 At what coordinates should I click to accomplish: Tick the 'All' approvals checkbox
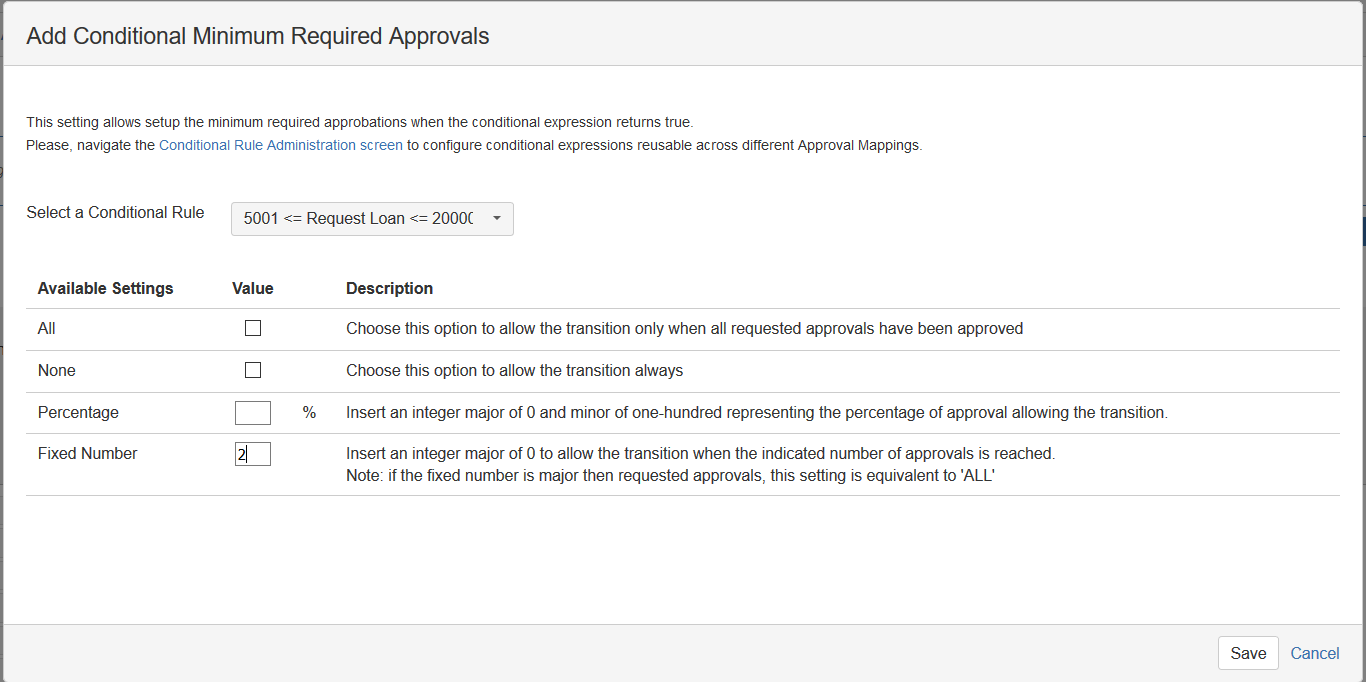253,328
